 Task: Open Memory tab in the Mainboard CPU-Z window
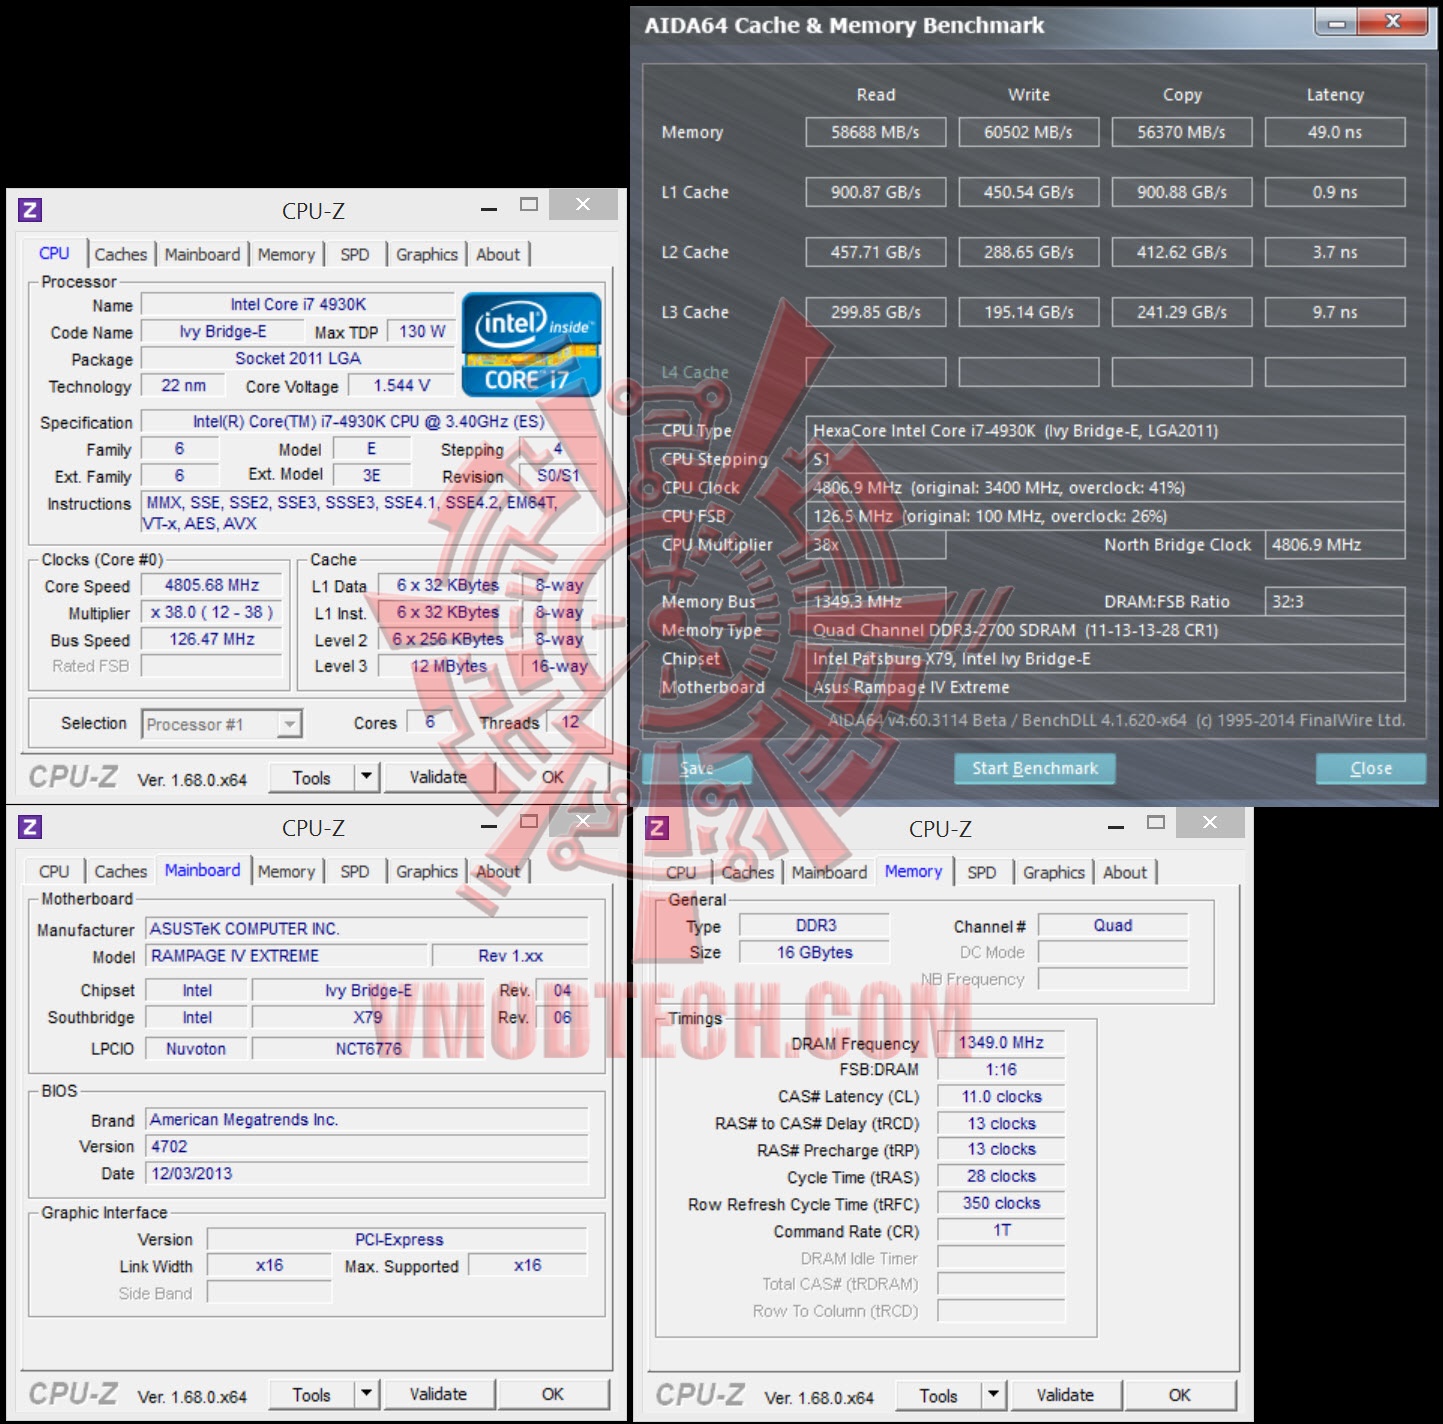286,872
